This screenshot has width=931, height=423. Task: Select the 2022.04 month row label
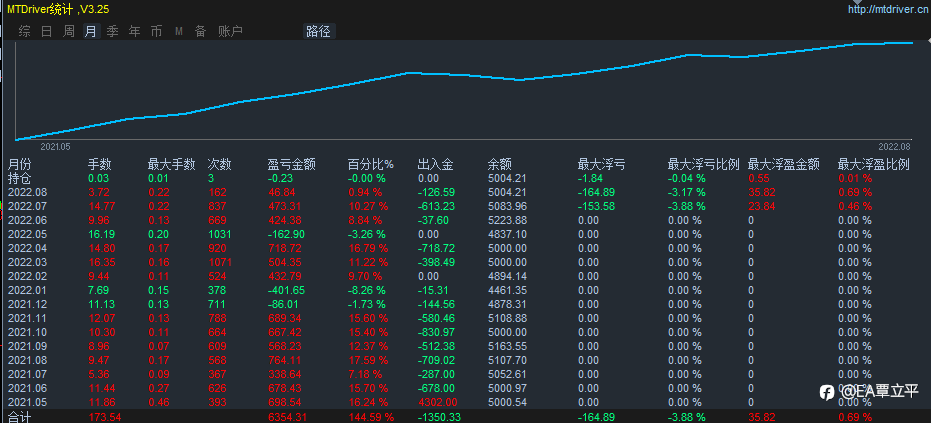(x=27, y=248)
